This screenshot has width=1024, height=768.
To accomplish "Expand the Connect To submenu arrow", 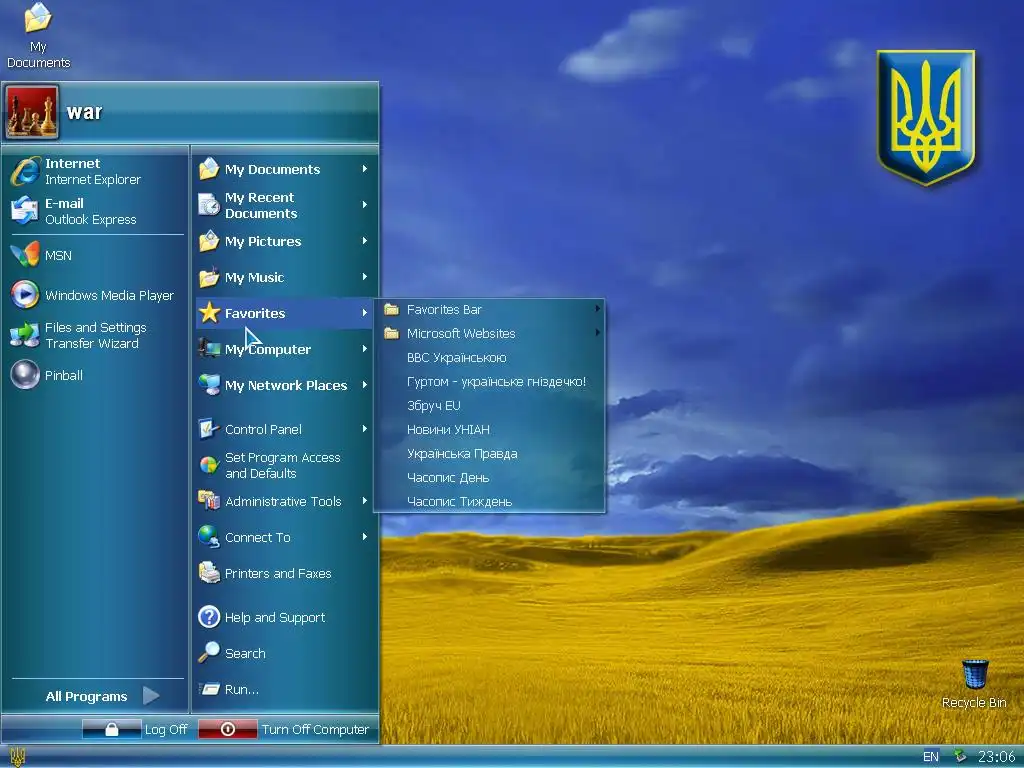I will coord(365,537).
